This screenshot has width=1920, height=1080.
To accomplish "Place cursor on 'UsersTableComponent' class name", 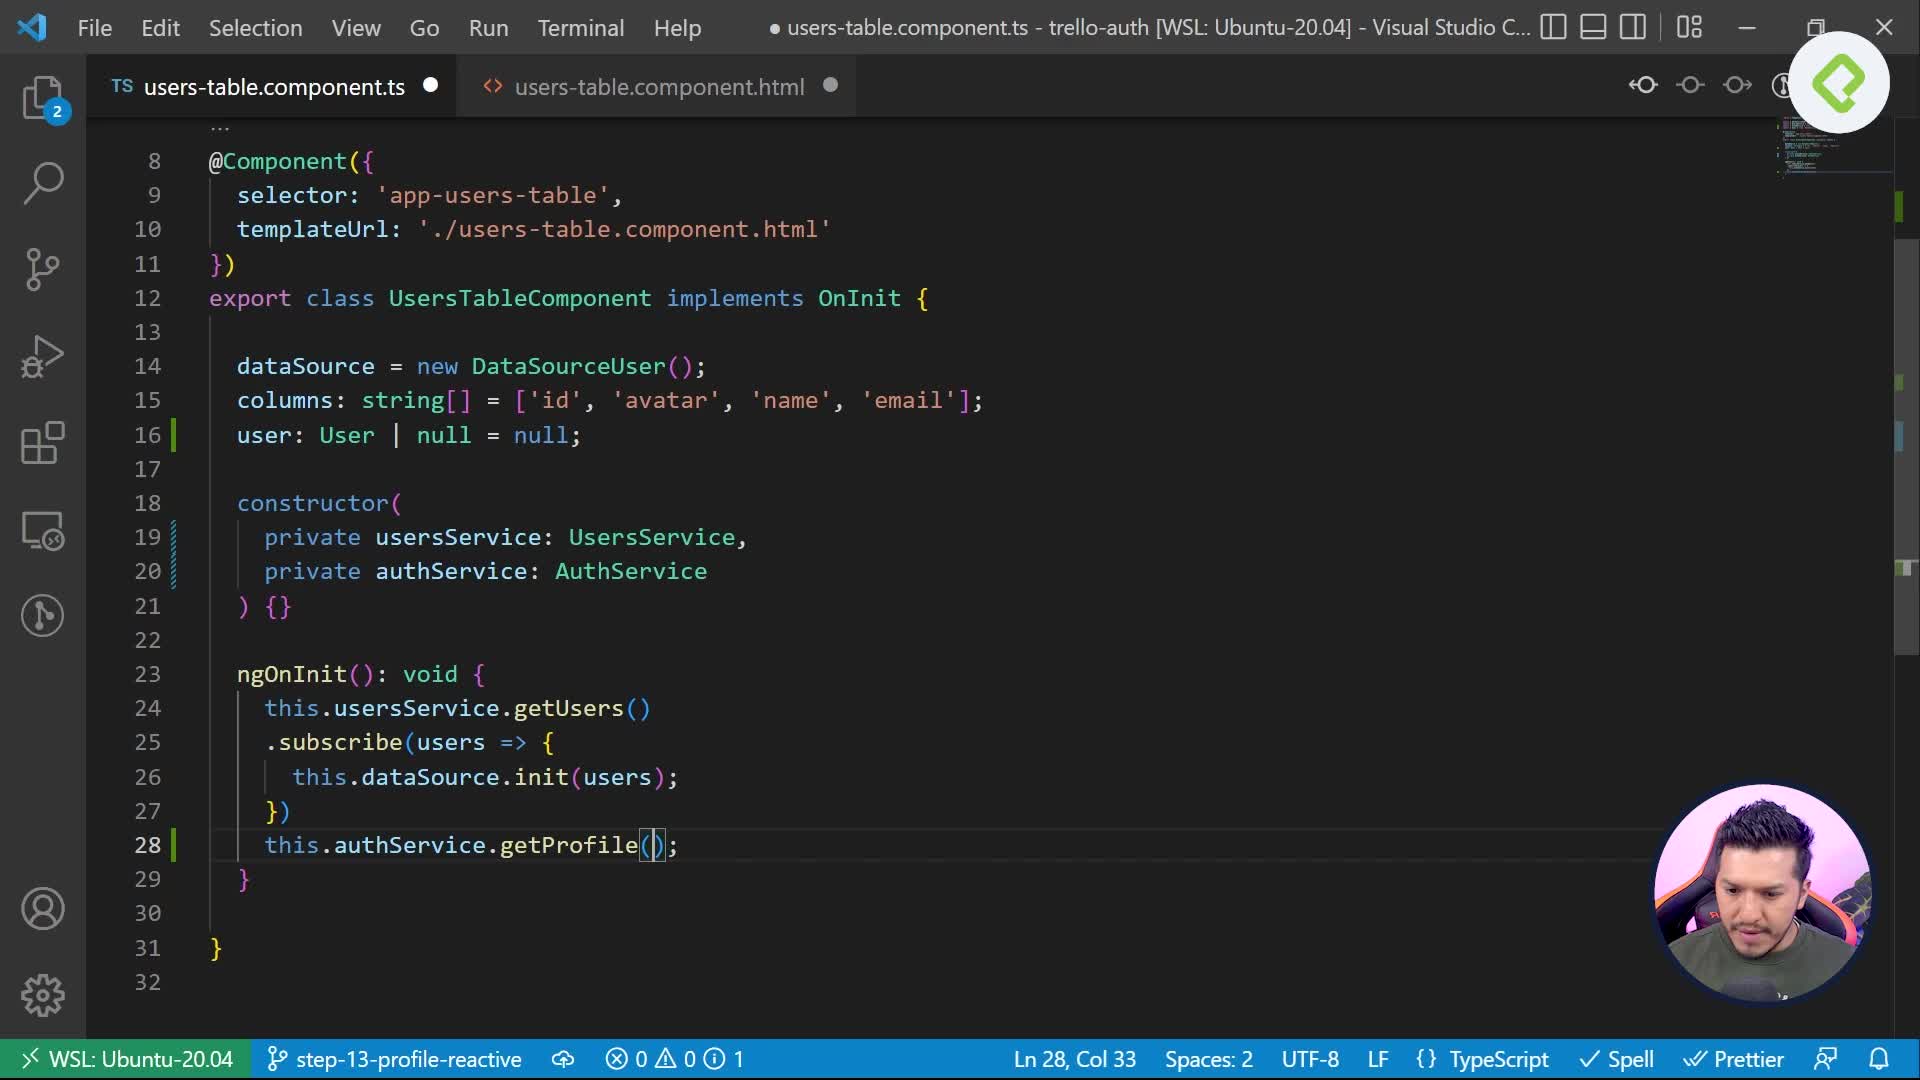I will click(x=519, y=298).
